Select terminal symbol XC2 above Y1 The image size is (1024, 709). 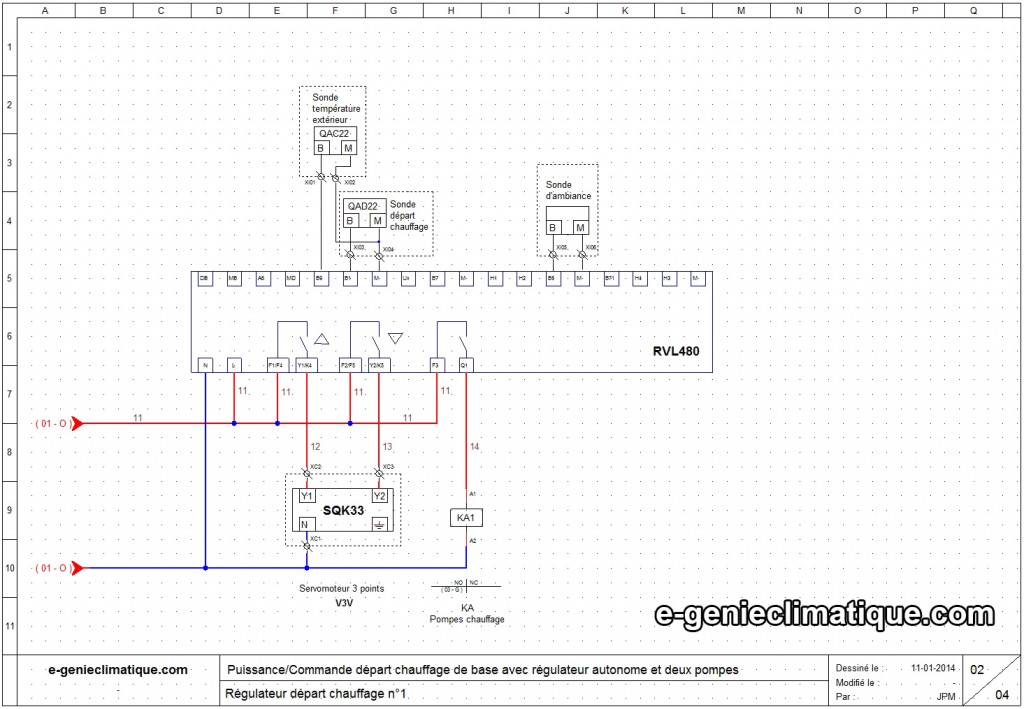(x=306, y=473)
